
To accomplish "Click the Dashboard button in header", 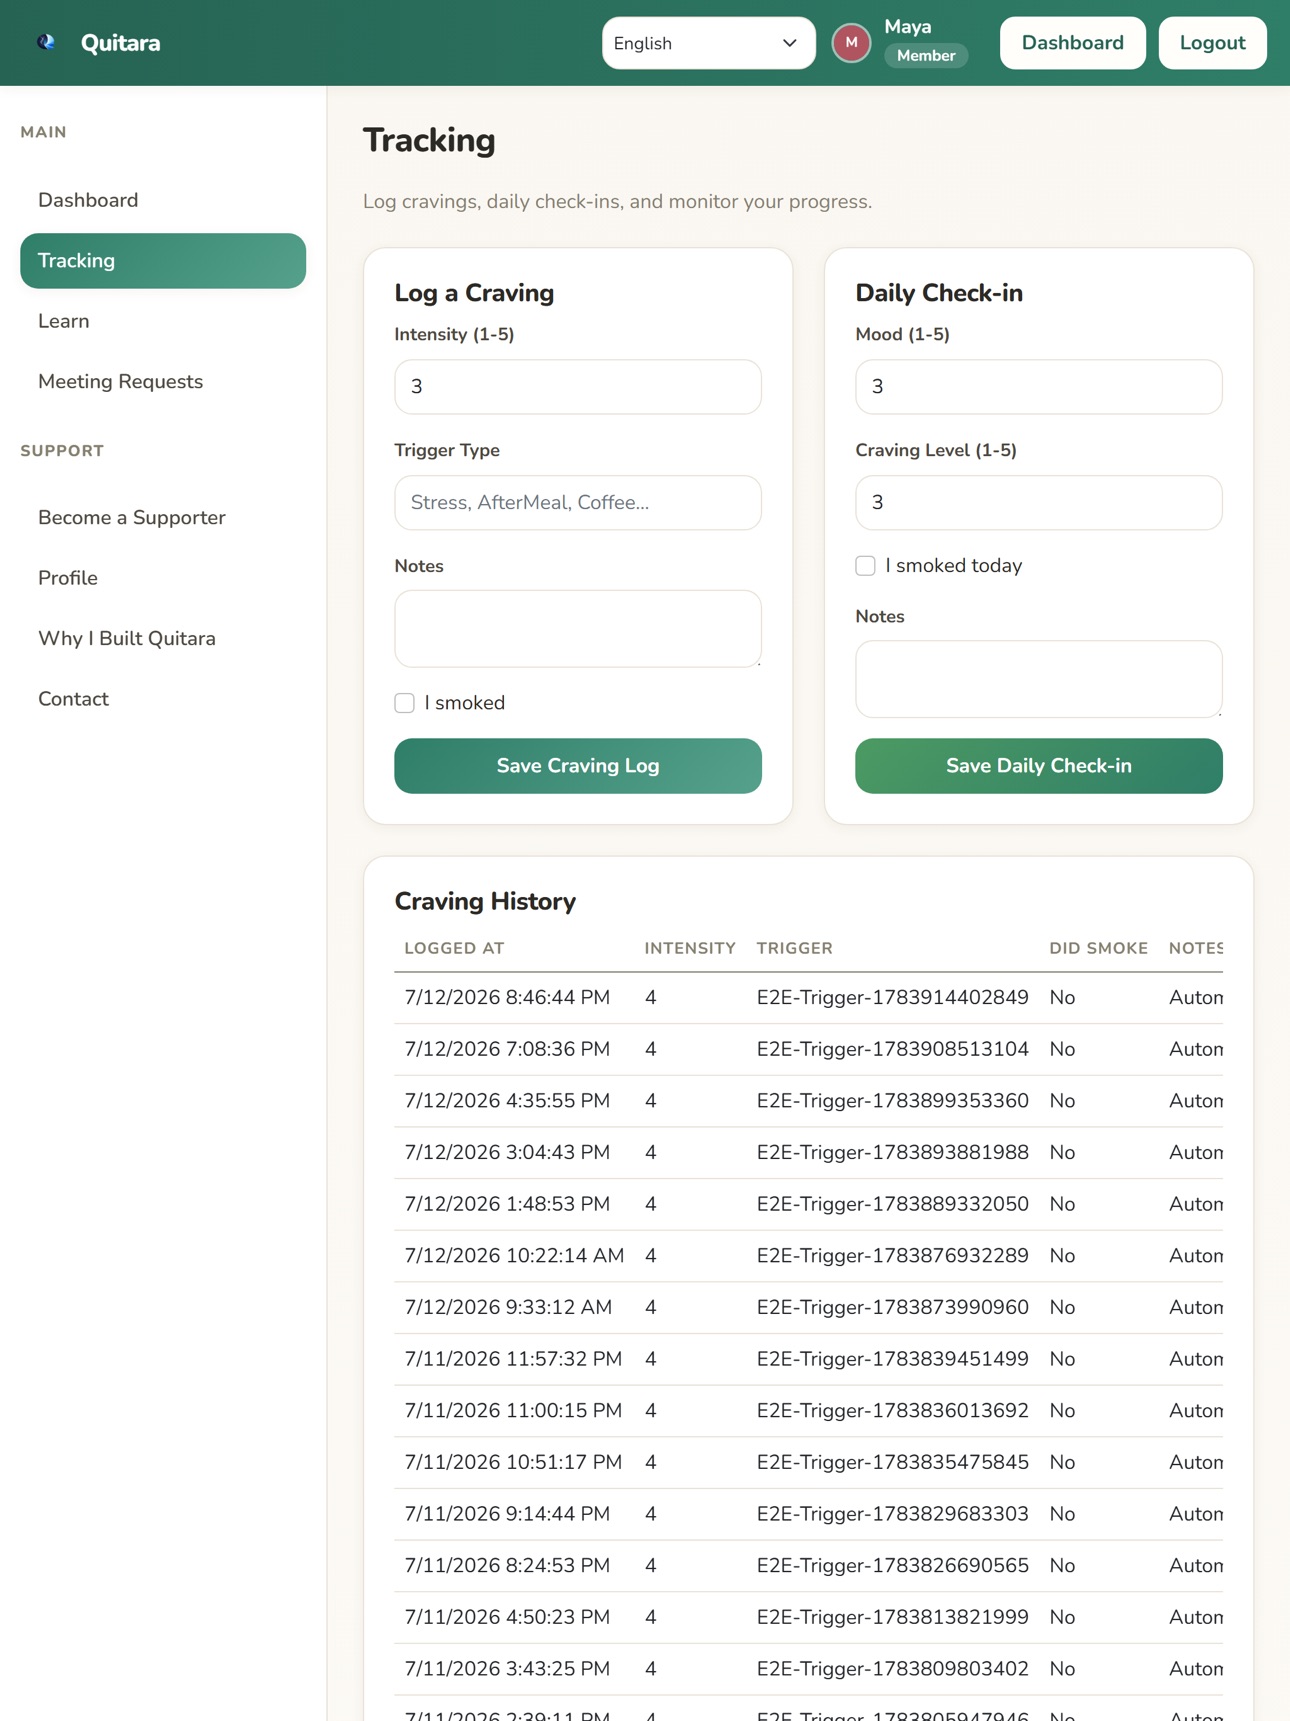I will pos(1072,43).
